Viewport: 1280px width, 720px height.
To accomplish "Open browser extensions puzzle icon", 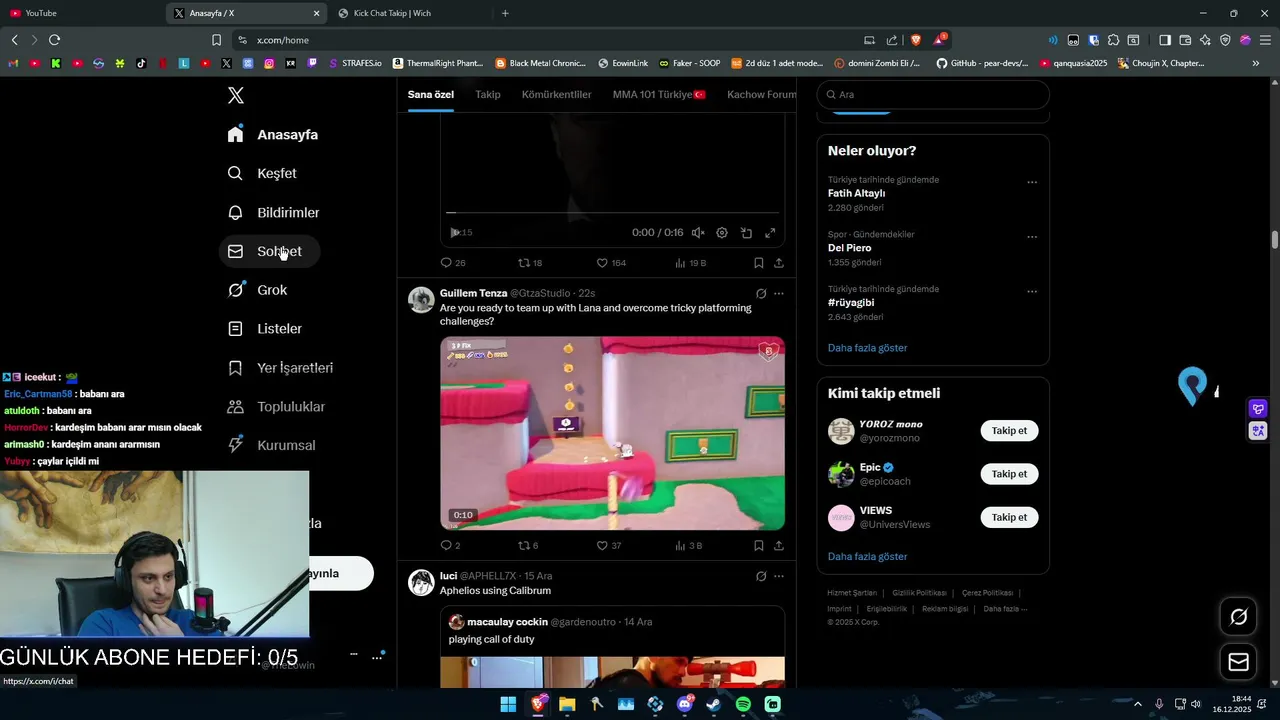I will coord(1113,40).
